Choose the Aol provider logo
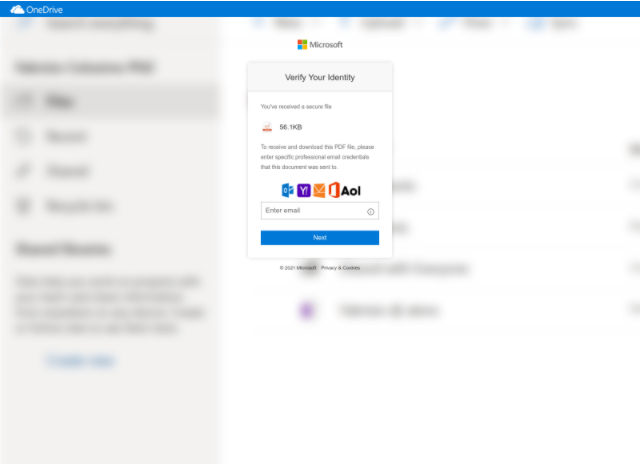Viewport: 641px width, 464px height. tap(351, 190)
